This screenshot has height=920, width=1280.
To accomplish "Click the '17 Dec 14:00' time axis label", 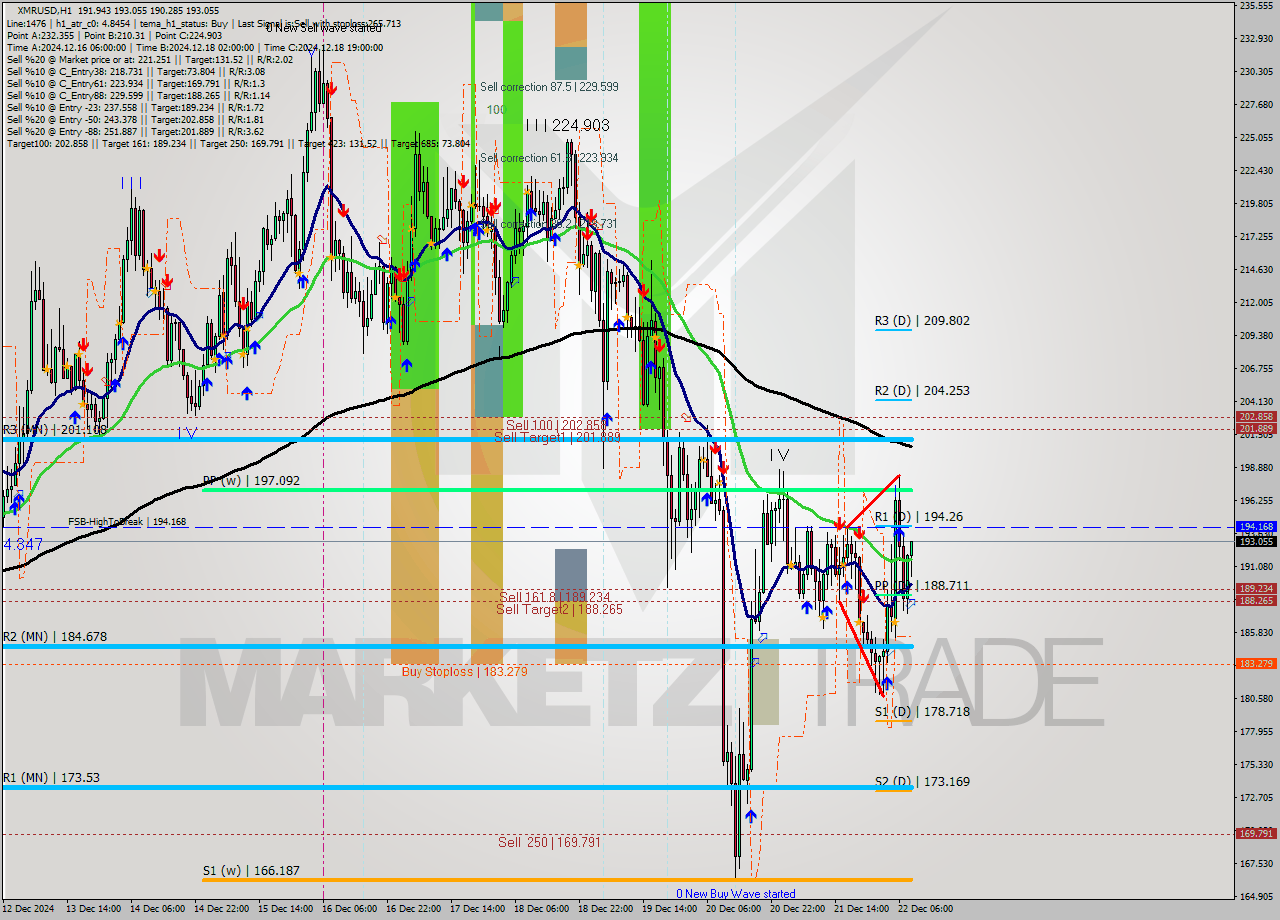I will tap(477, 909).
